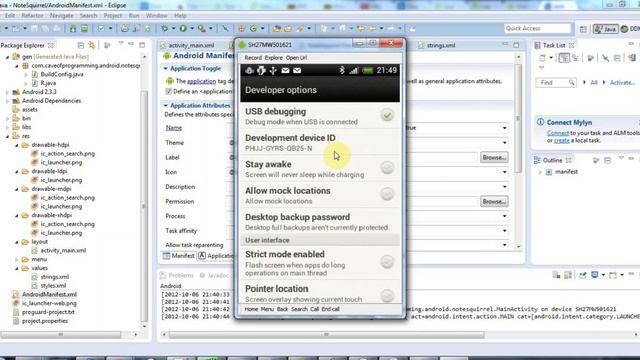Switch to the Java perspective
Screen dimensions: 640x360
605,29
